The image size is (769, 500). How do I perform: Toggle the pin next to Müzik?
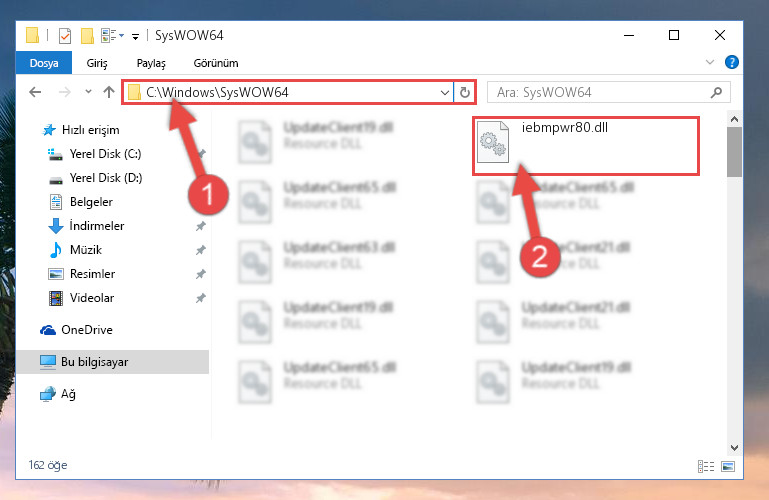(201, 250)
